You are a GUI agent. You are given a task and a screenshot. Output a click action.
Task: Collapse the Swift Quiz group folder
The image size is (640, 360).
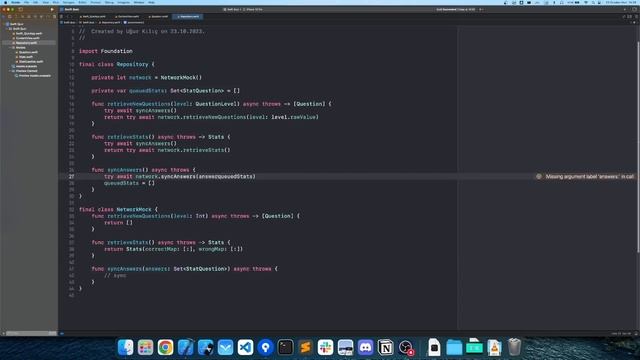click(x=7, y=29)
